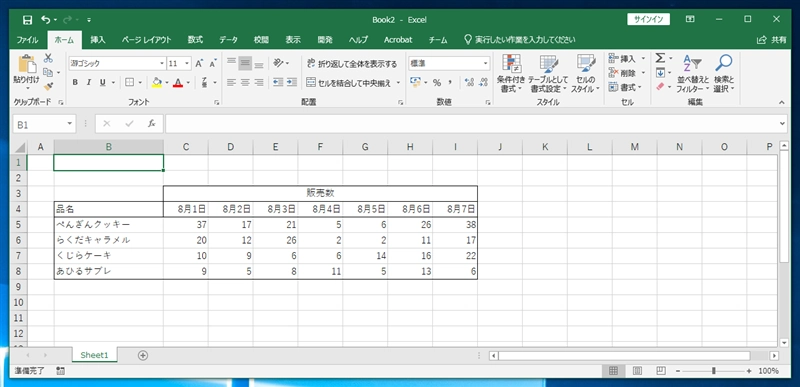Screen dimensions: 800x387
Task: Open Sort and Filter menu
Action: pyautogui.click(x=693, y=73)
